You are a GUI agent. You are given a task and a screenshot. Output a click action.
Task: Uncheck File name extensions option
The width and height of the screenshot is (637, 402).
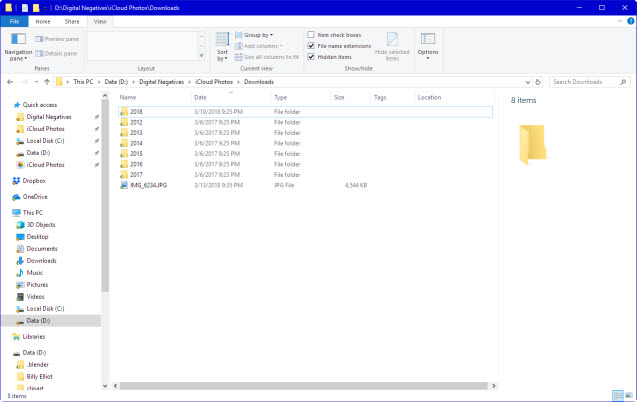pyautogui.click(x=311, y=46)
